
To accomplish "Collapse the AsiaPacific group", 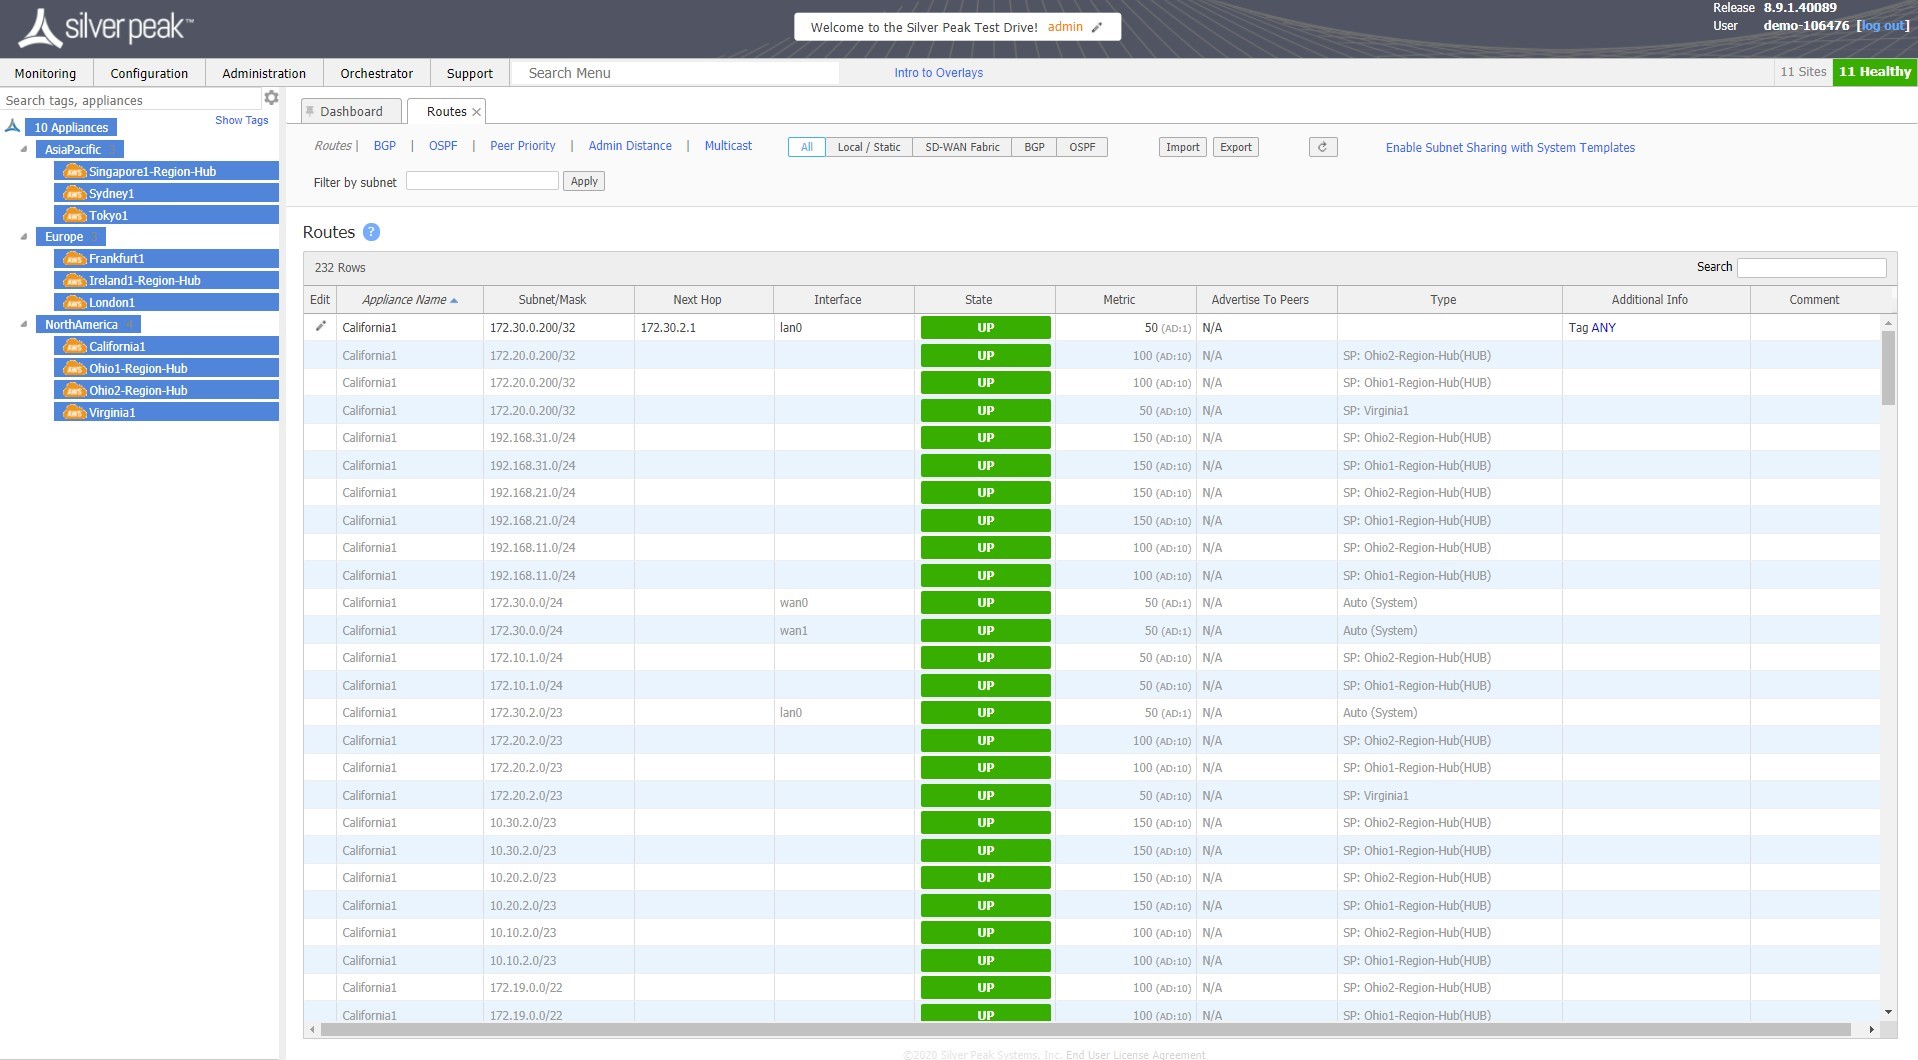I will pos(24,149).
